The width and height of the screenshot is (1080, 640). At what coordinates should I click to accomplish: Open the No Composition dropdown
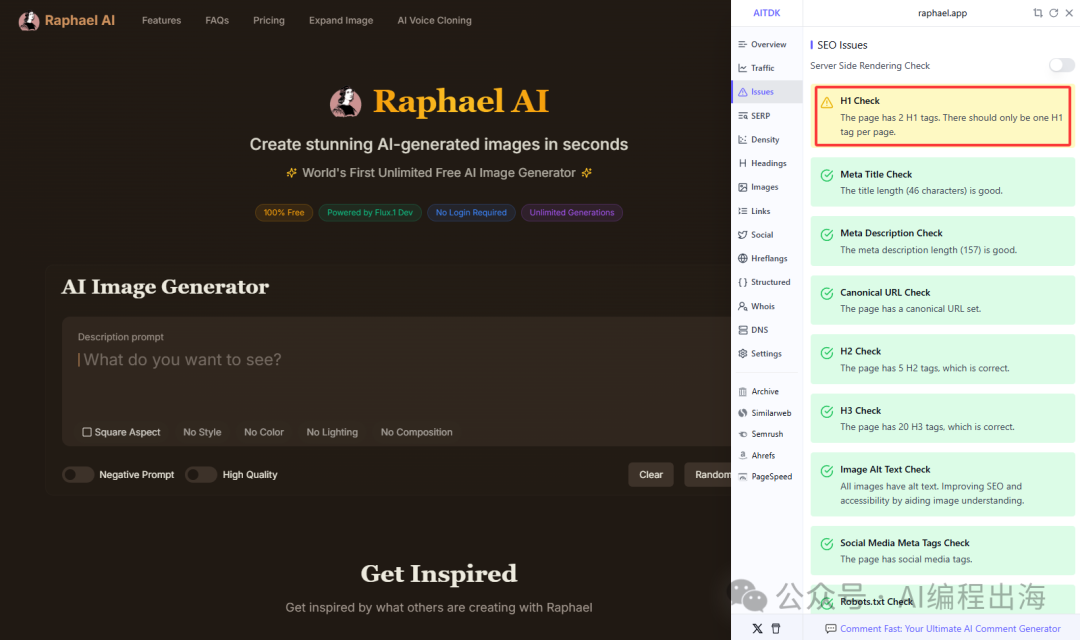pyautogui.click(x=416, y=432)
